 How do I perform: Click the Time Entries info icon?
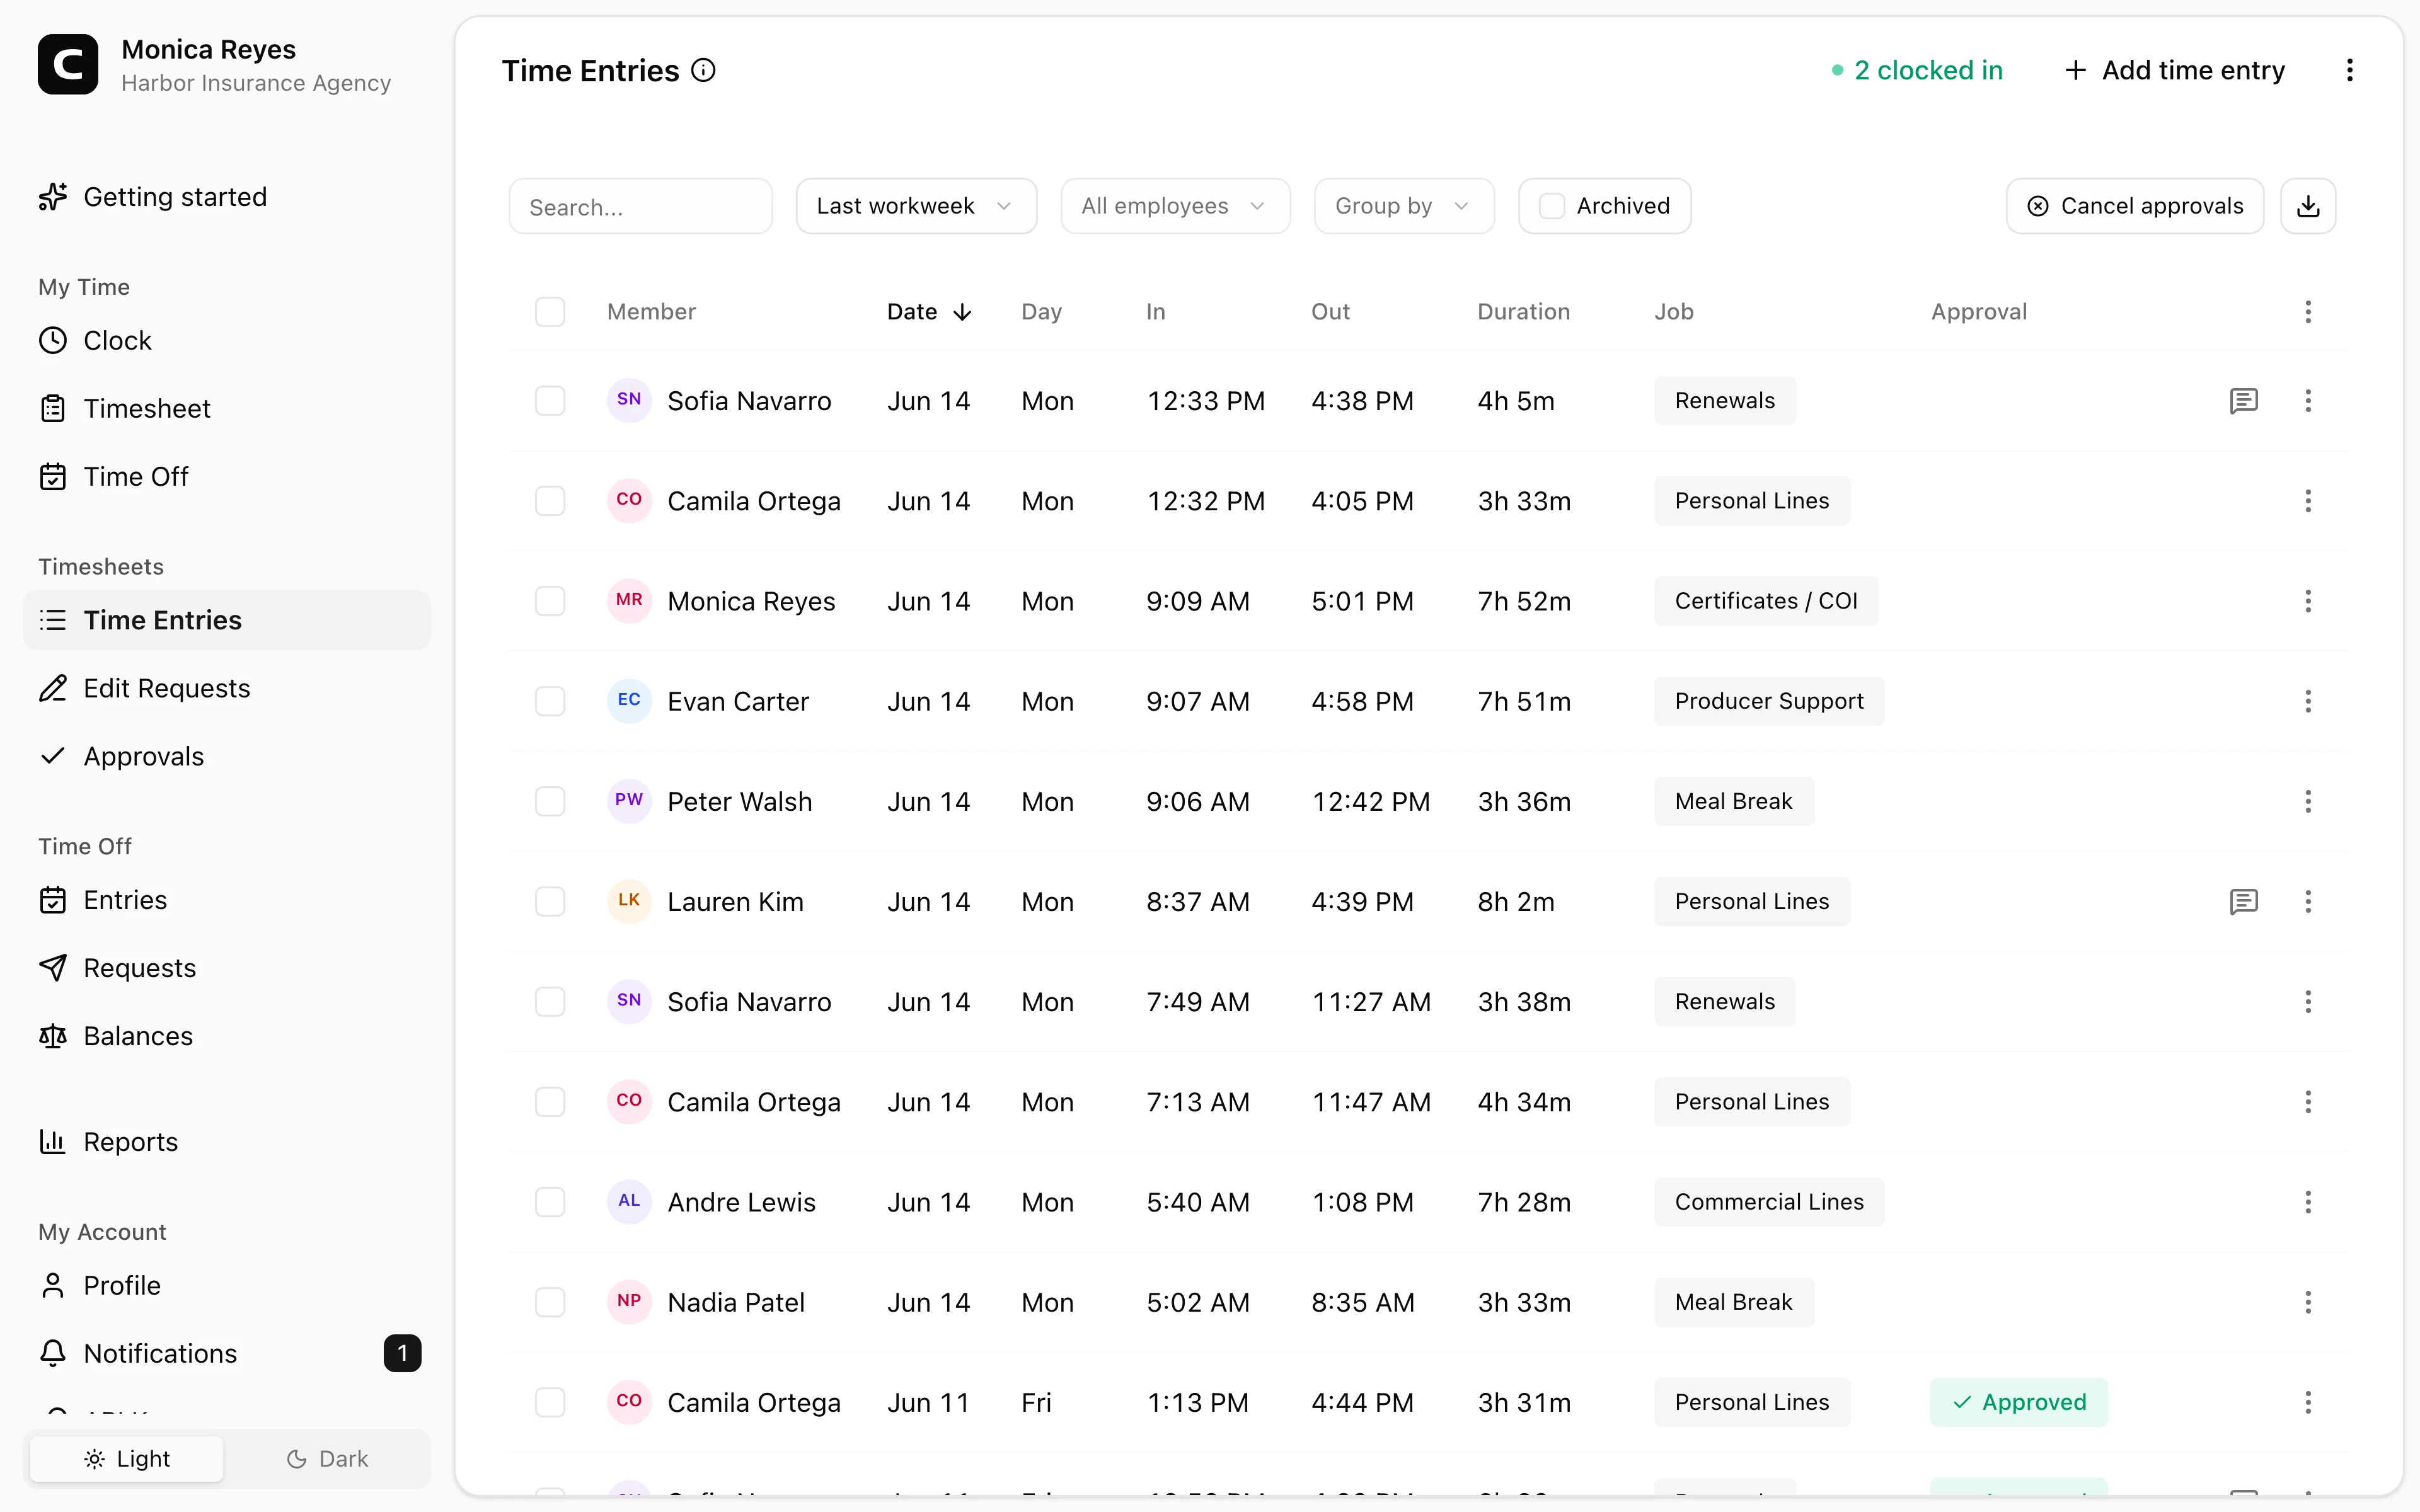coord(704,70)
